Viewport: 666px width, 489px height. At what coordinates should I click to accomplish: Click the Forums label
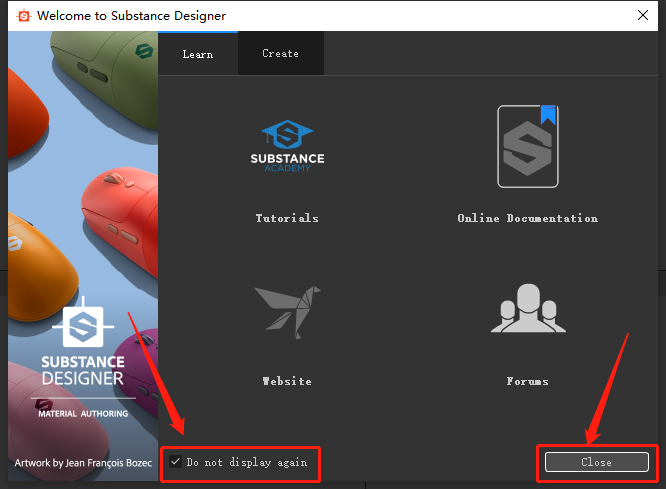[x=528, y=381]
